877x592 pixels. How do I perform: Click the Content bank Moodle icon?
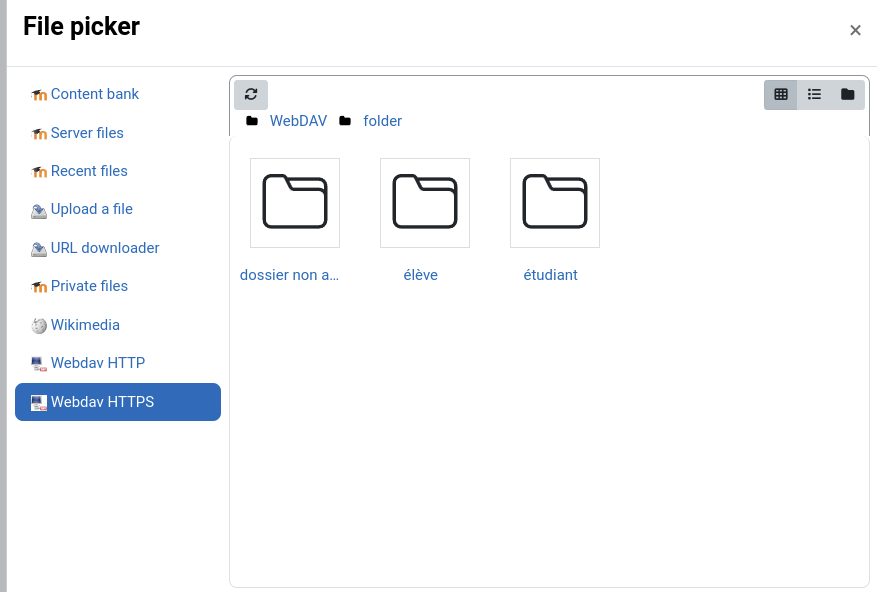tap(39, 95)
